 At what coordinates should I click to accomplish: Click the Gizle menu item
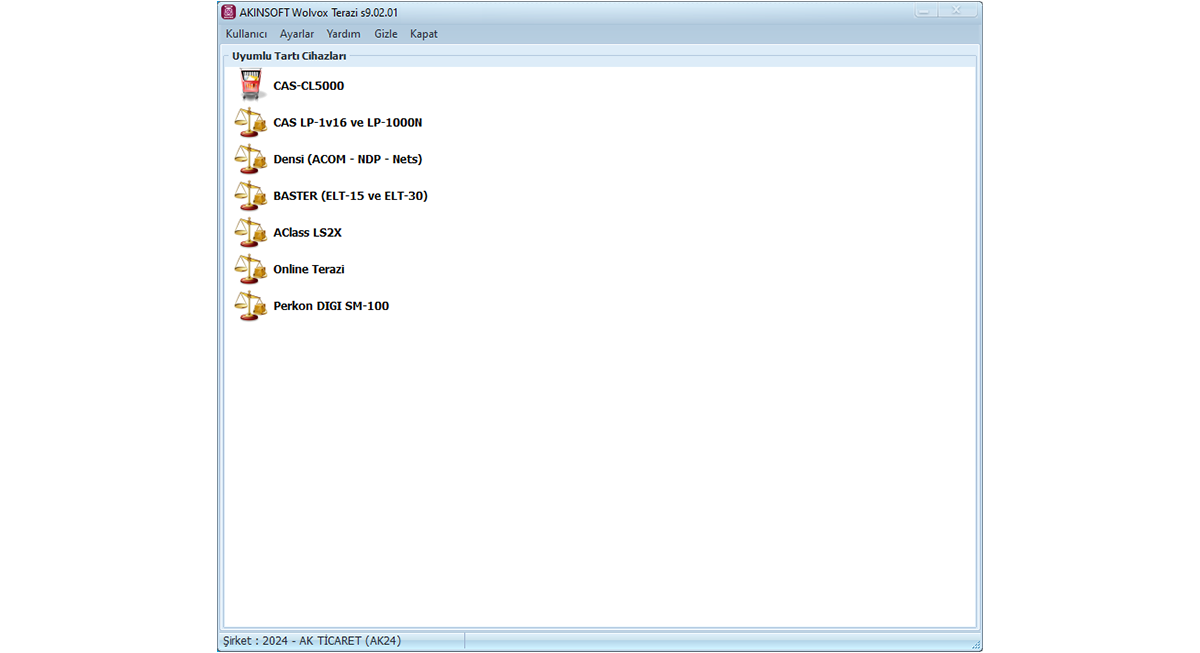pos(386,34)
